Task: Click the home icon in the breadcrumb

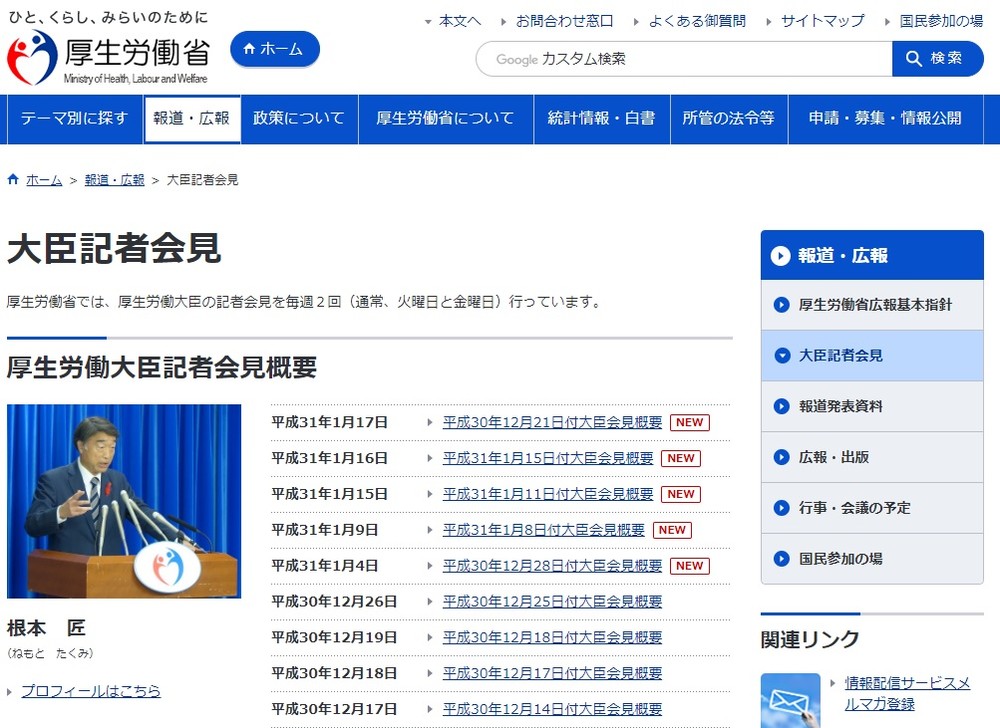Action: [x=11, y=179]
